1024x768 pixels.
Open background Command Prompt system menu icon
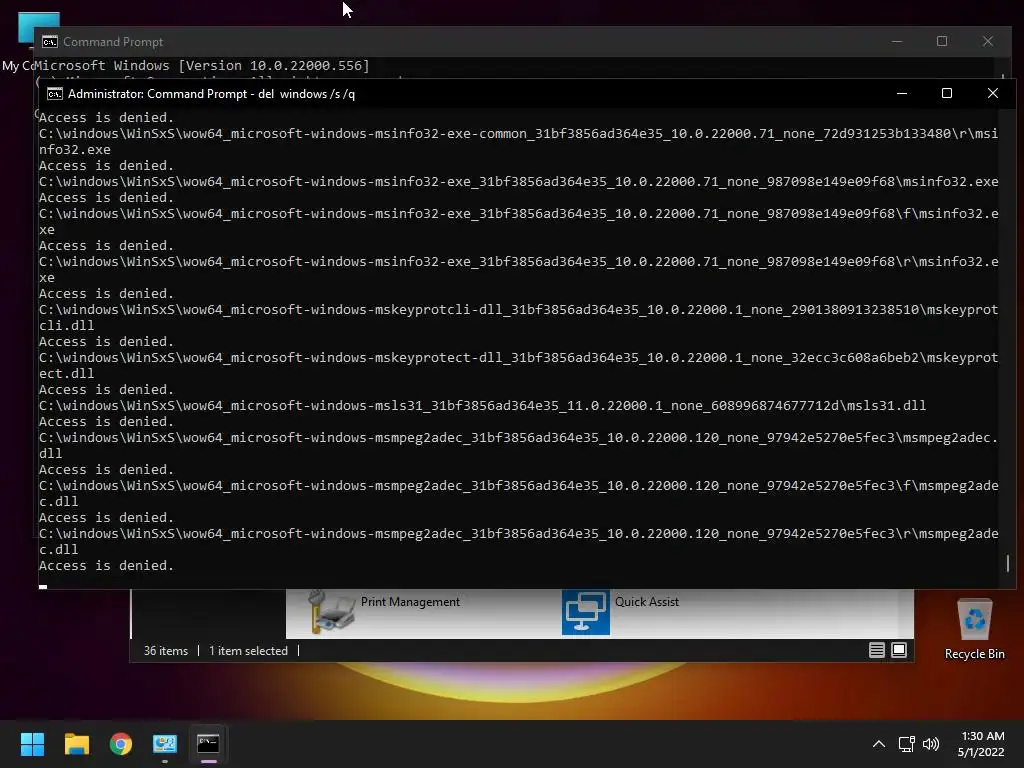coord(50,42)
